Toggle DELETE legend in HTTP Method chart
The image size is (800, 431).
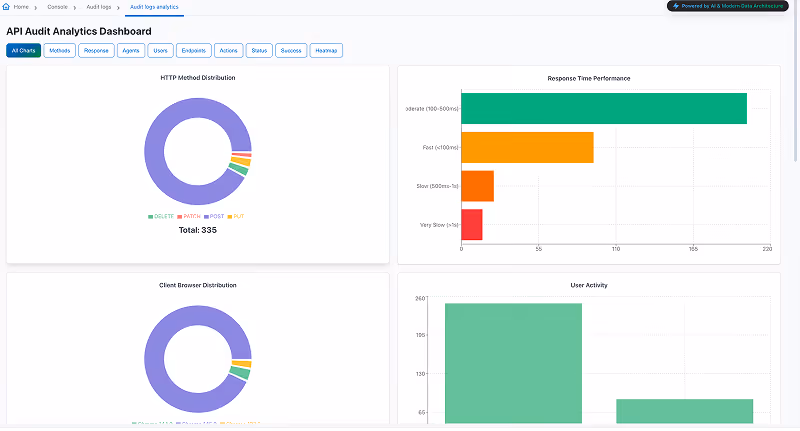pyautogui.click(x=161, y=216)
